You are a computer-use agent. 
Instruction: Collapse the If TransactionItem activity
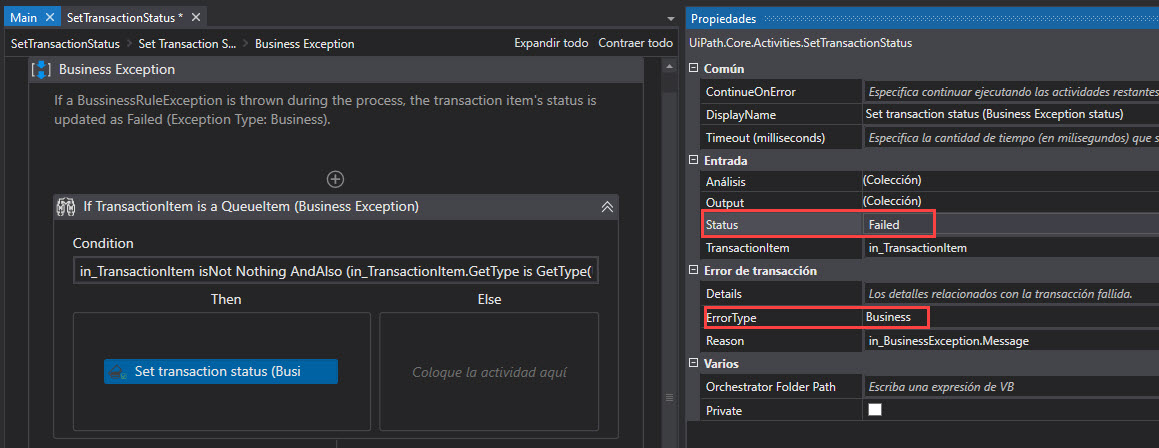tap(607, 207)
